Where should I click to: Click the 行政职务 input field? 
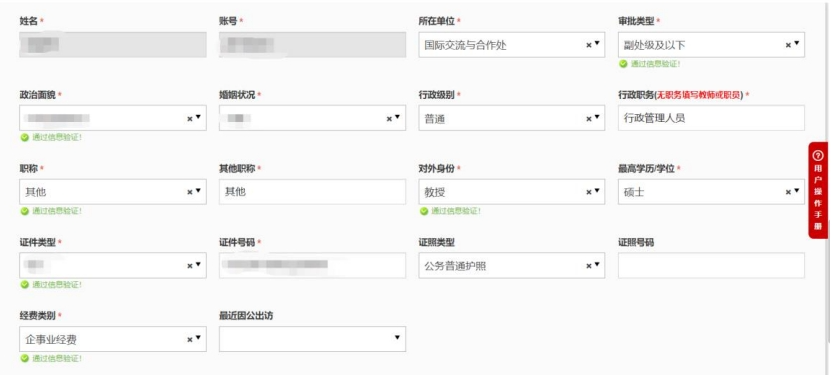pyautogui.click(x=711, y=118)
